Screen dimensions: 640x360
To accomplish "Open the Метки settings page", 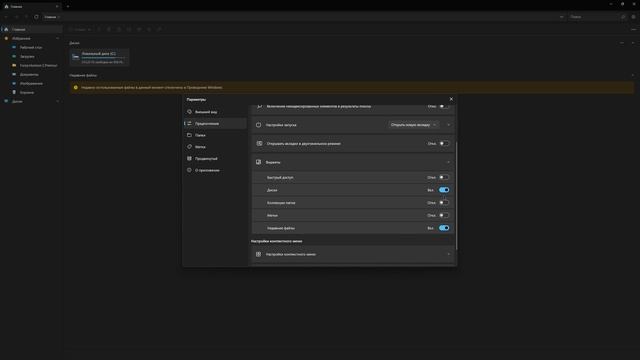I will click(x=215, y=147).
